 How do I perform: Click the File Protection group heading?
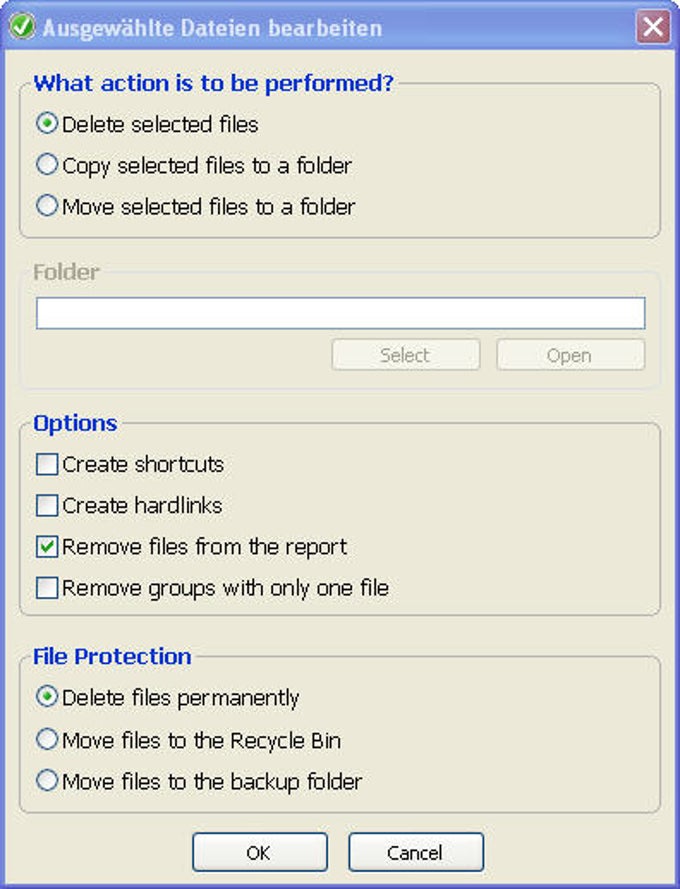[x=112, y=657]
